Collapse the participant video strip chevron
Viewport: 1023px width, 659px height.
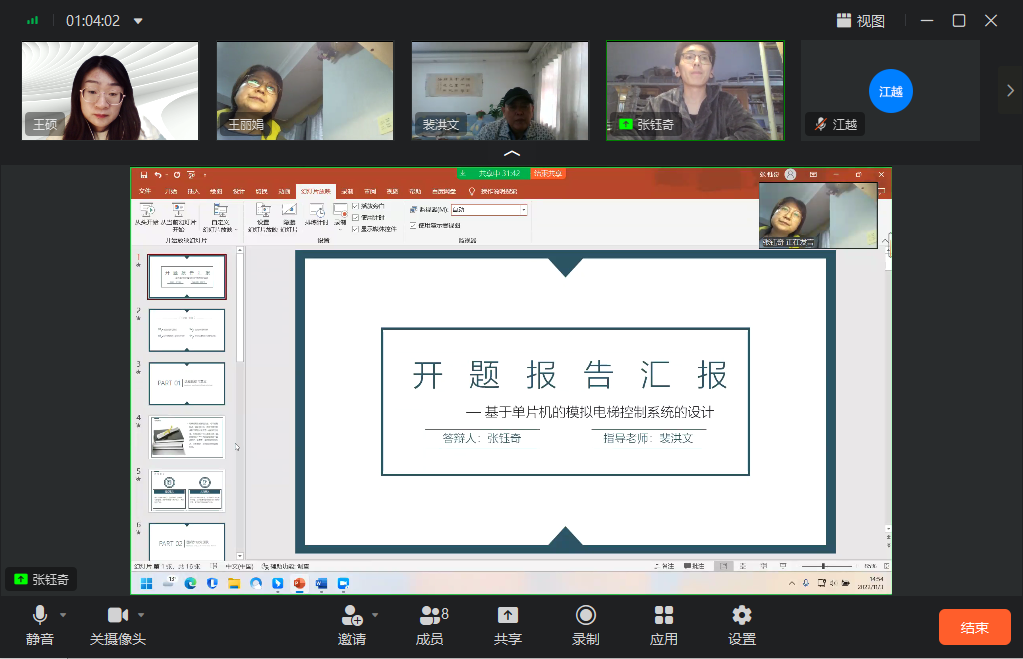pyautogui.click(x=511, y=153)
